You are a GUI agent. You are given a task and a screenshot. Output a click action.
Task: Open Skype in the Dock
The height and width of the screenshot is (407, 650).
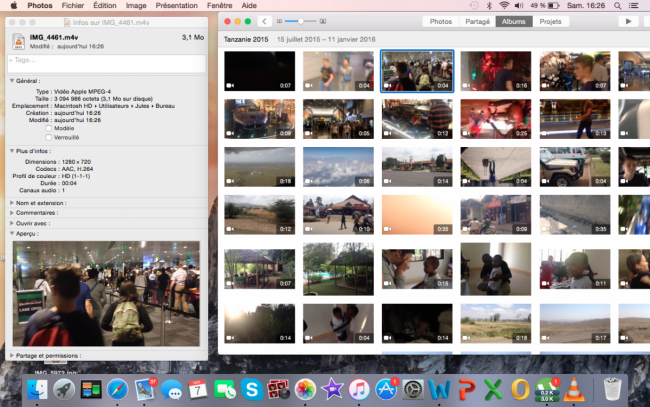click(x=252, y=389)
